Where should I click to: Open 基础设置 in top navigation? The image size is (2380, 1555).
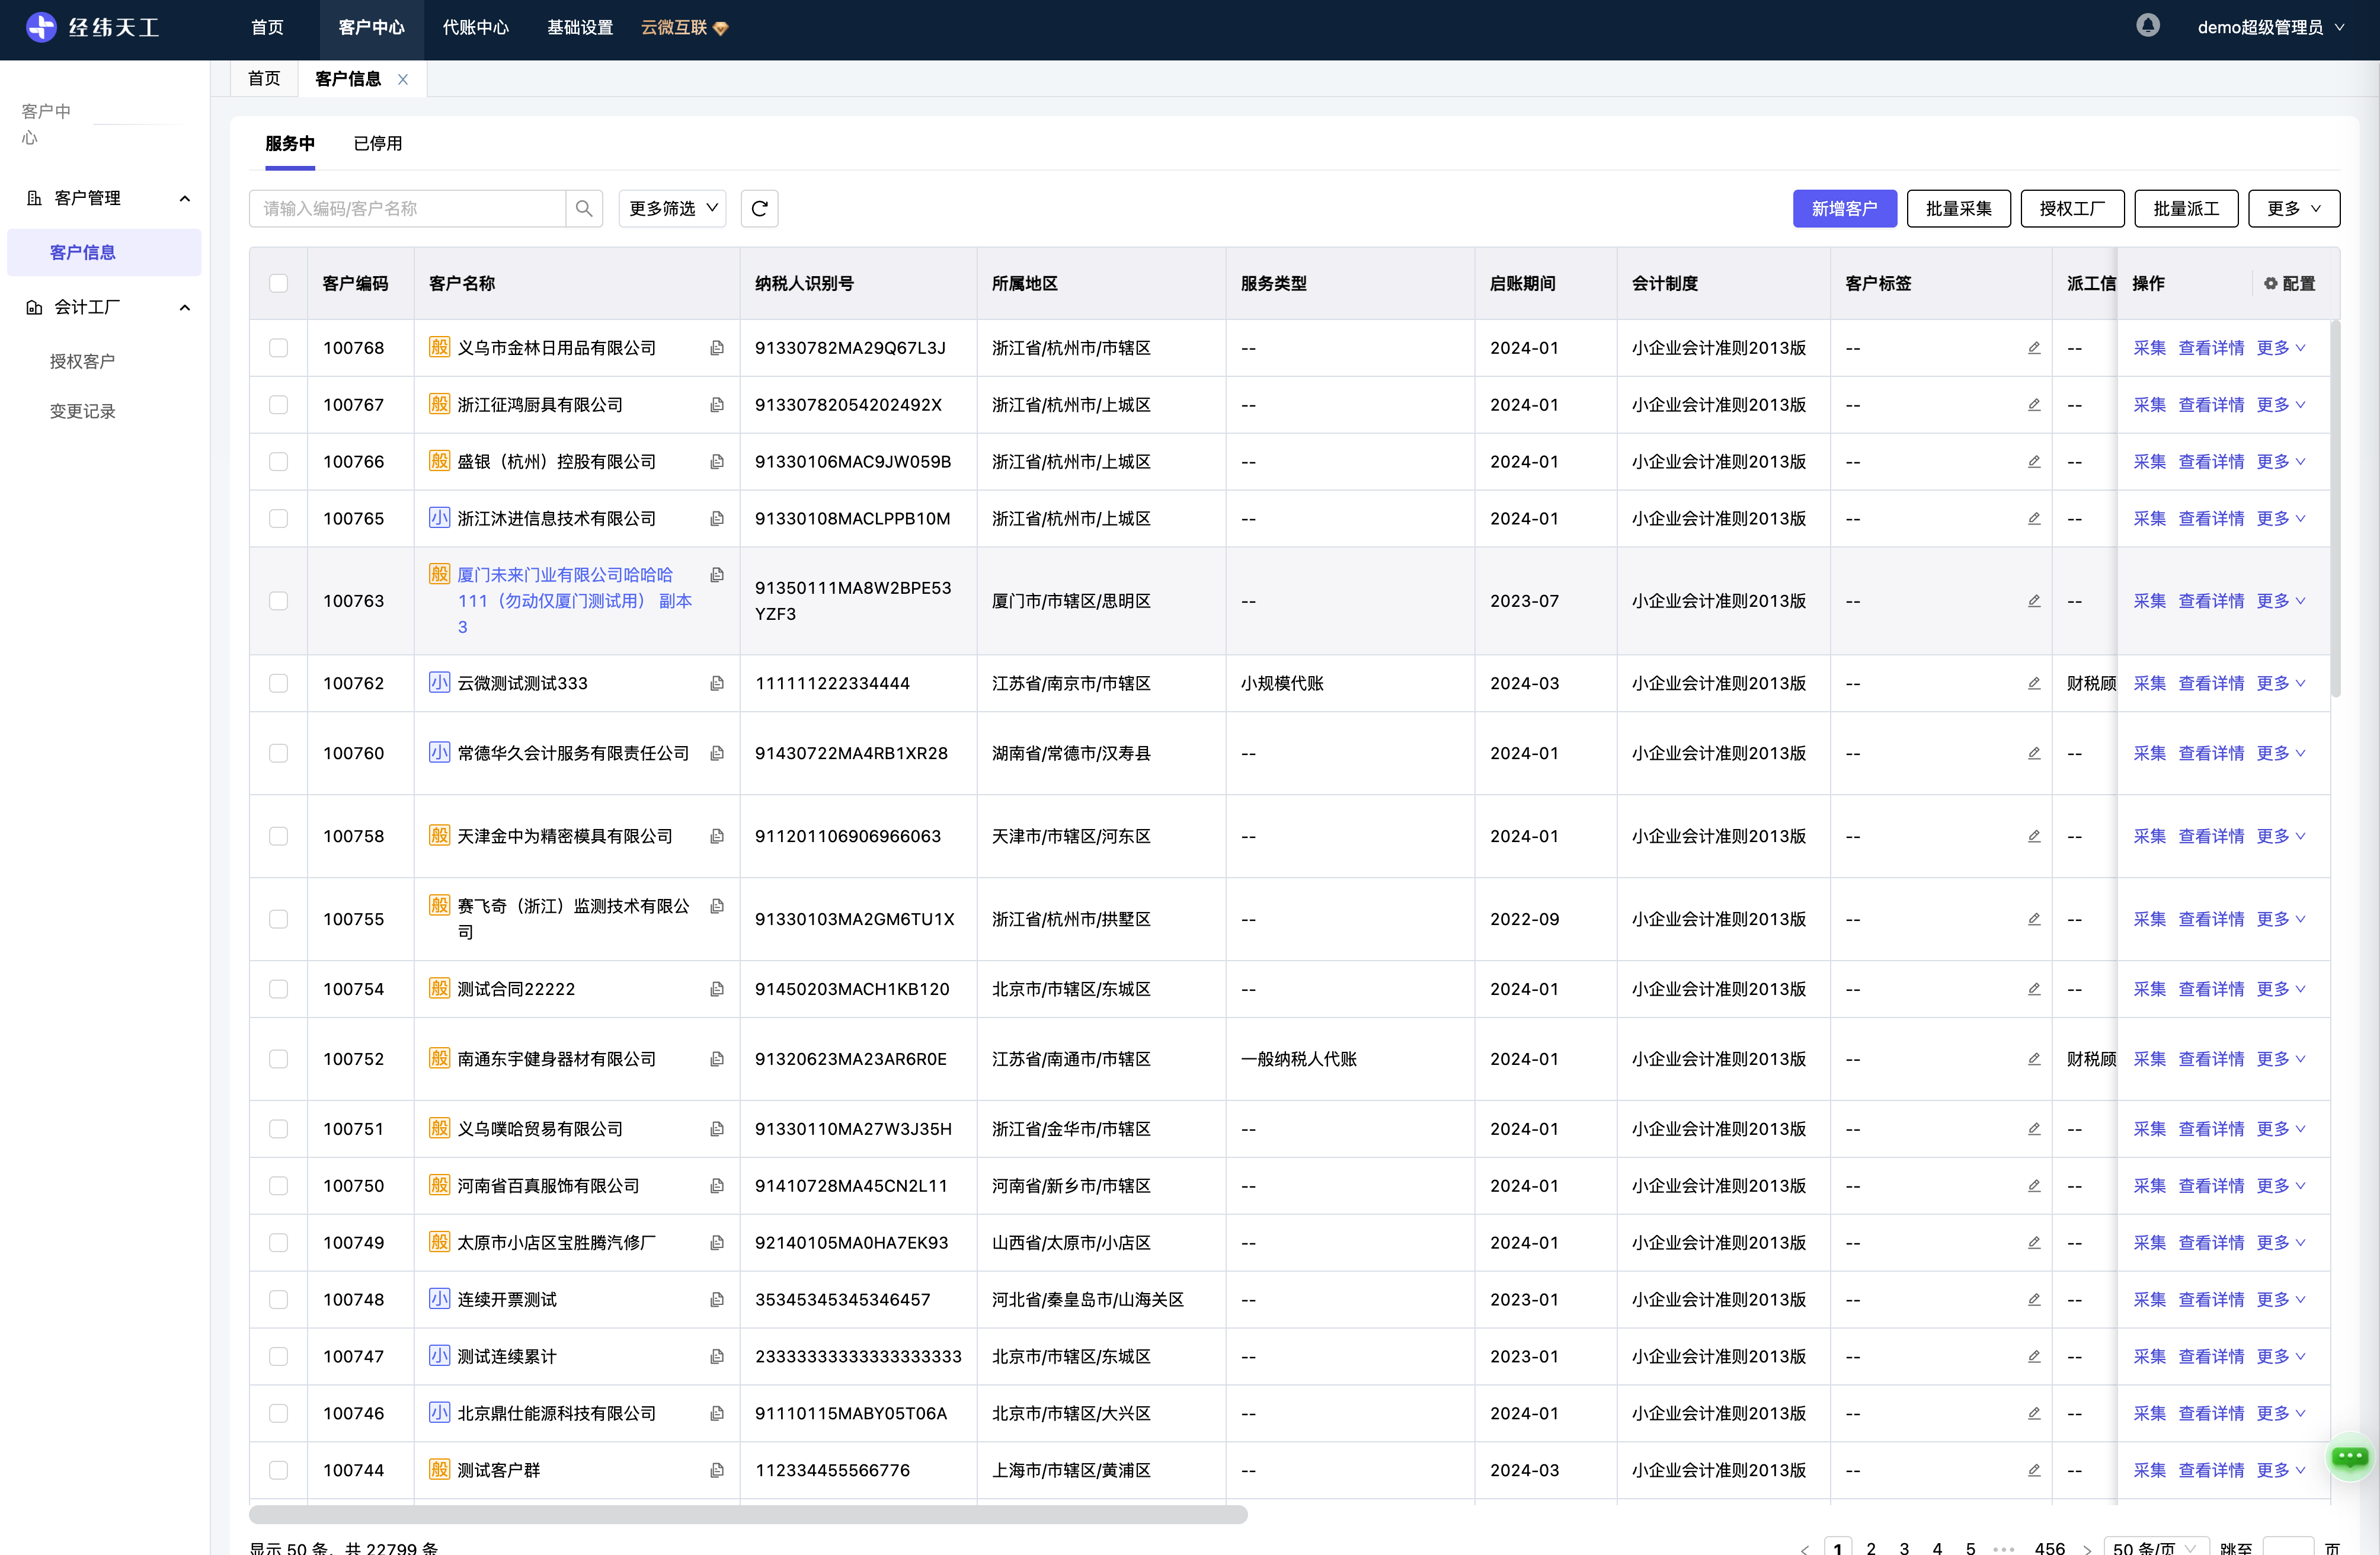coord(580,28)
